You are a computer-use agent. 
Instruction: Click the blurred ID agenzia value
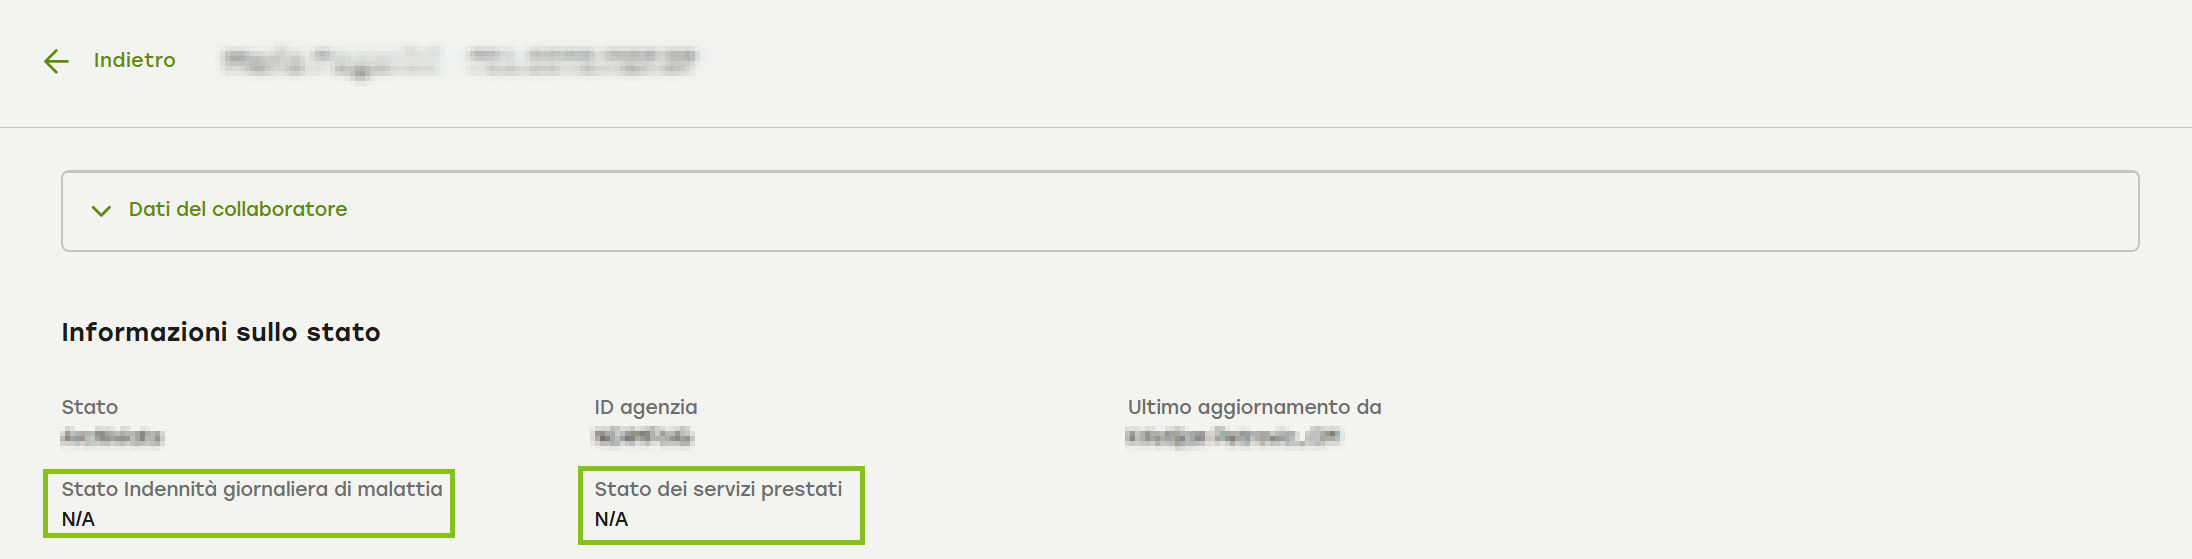pyautogui.click(x=643, y=436)
